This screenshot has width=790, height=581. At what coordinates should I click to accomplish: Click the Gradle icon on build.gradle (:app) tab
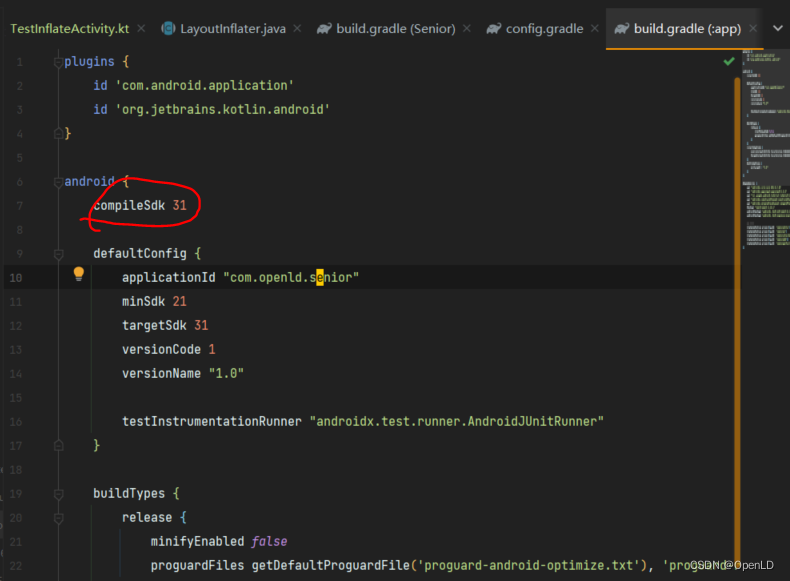pyautogui.click(x=621, y=28)
